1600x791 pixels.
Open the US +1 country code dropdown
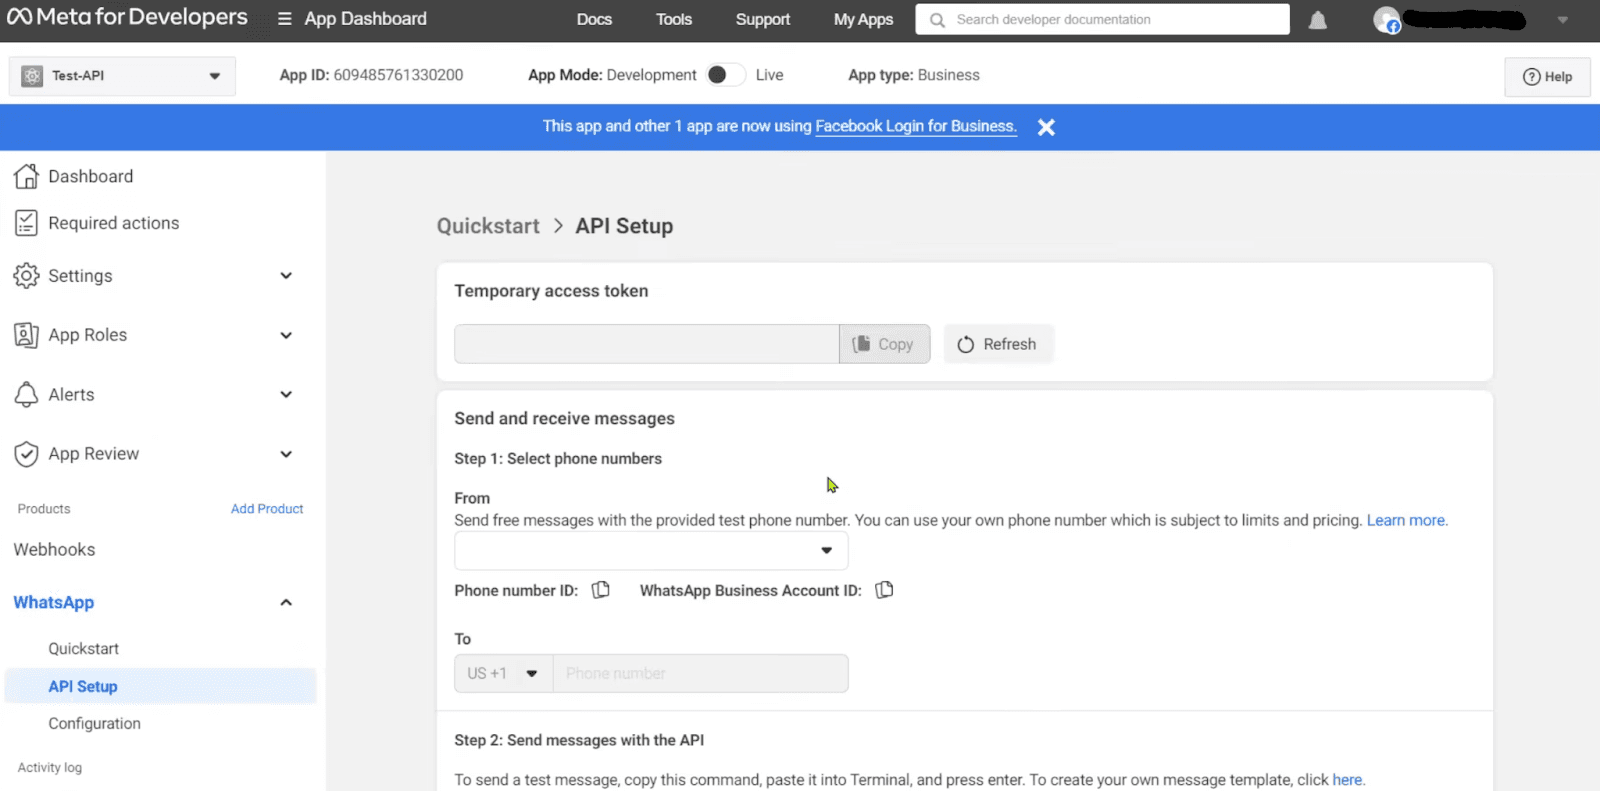click(503, 674)
